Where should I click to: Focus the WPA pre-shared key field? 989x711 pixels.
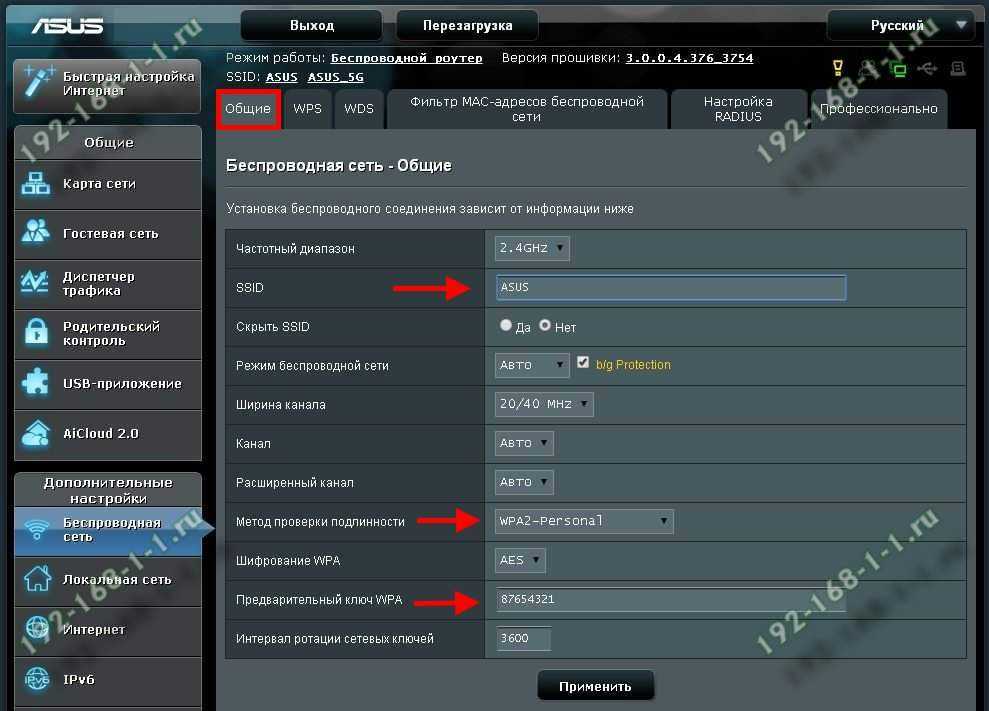point(671,599)
